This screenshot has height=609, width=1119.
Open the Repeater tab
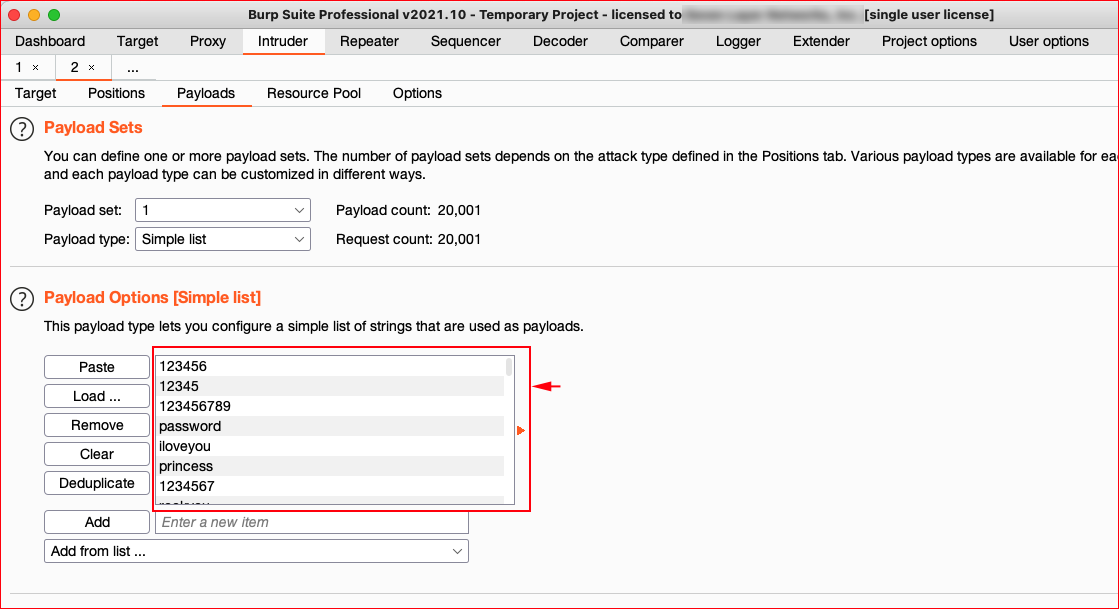click(x=369, y=41)
